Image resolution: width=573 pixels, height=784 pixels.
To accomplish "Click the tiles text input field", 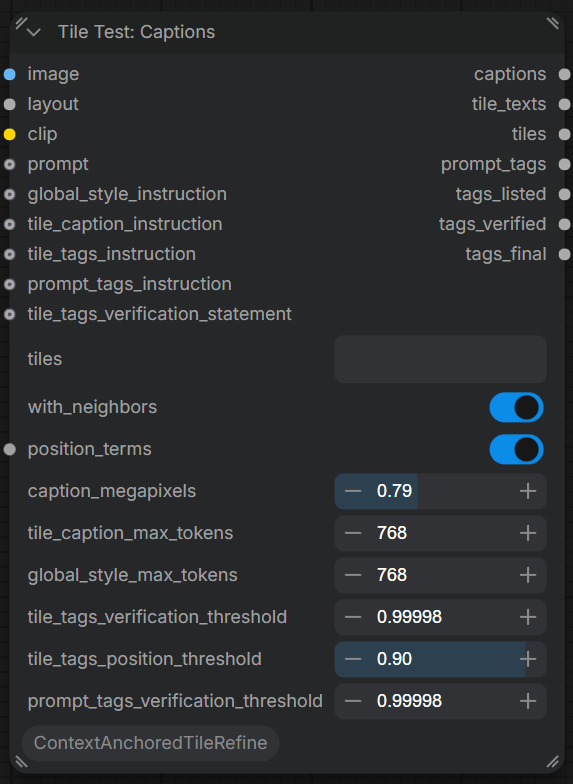I will 440,360.
